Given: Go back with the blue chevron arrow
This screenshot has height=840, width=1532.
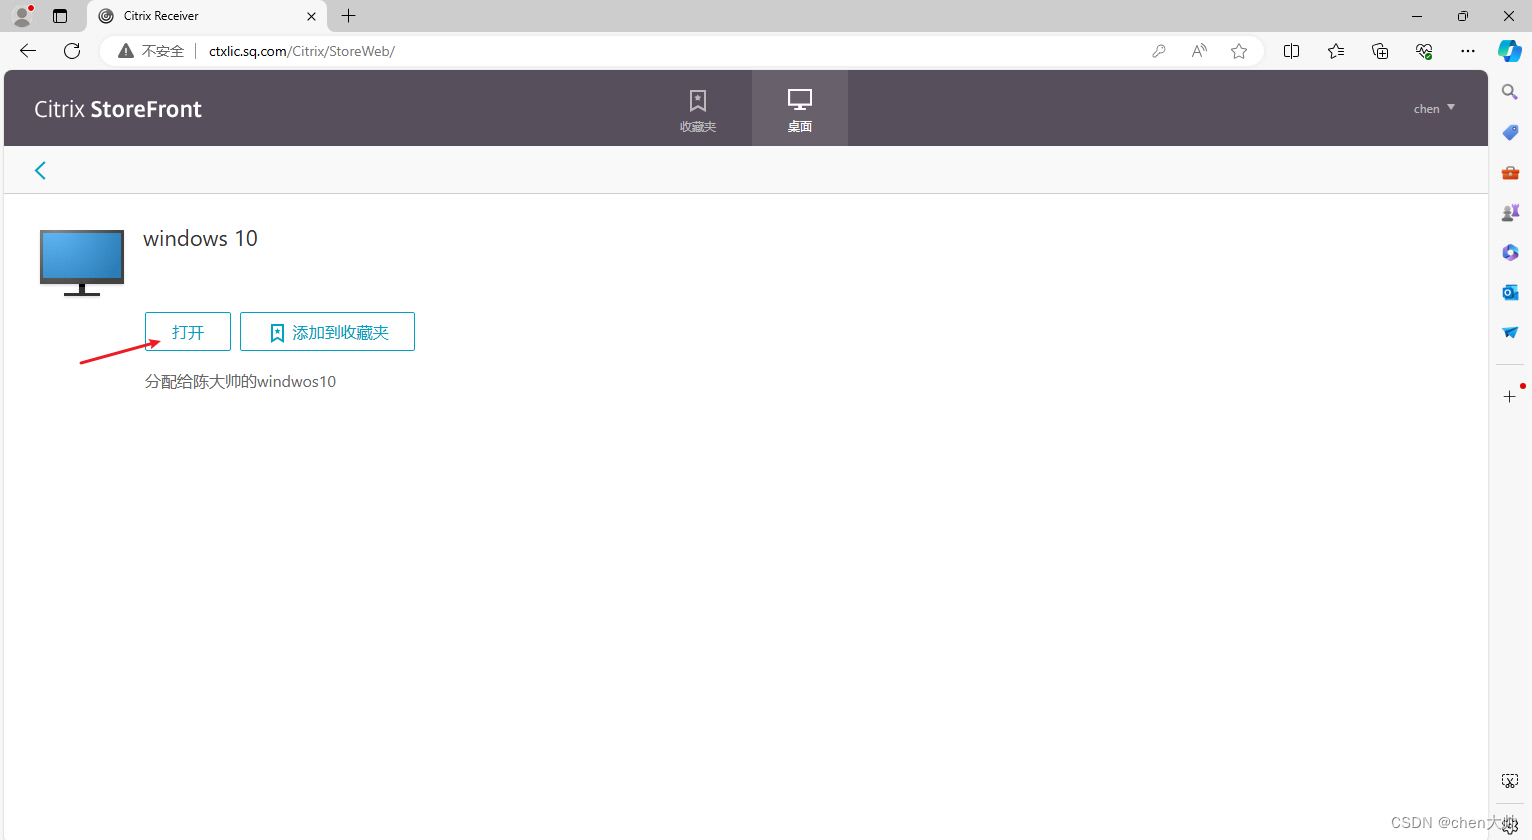Looking at the screenshot, I should [x=40, y=170].
